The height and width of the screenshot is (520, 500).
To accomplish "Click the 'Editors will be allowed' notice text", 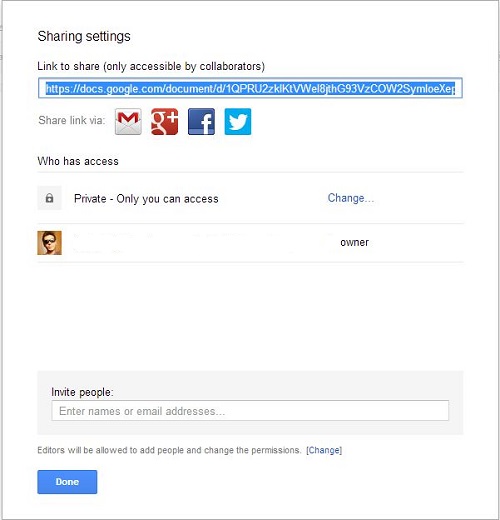I will click(169, 450).
